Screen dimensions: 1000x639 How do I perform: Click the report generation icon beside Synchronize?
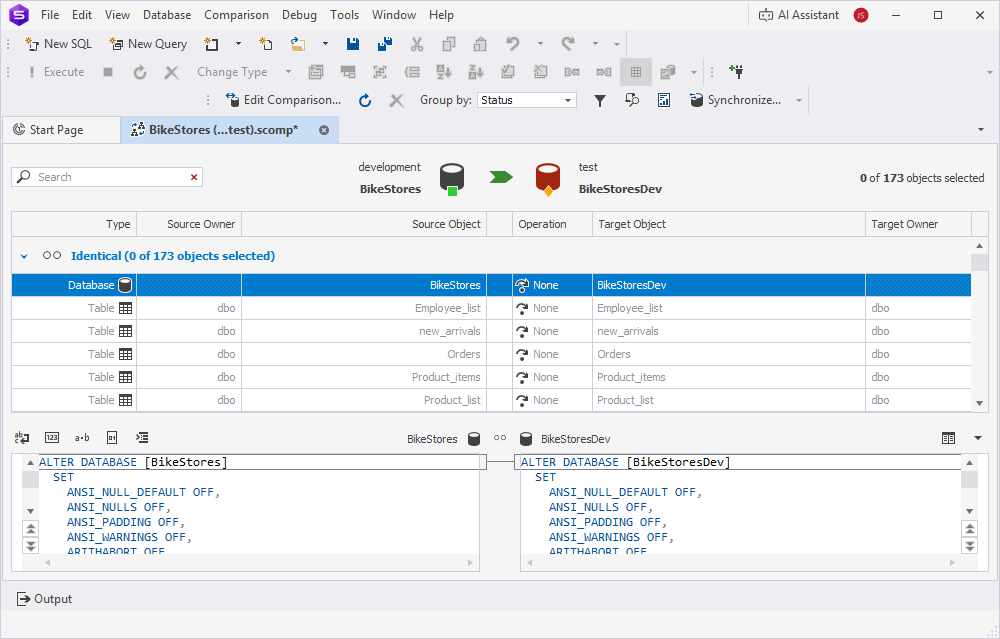tap(664, 100)
